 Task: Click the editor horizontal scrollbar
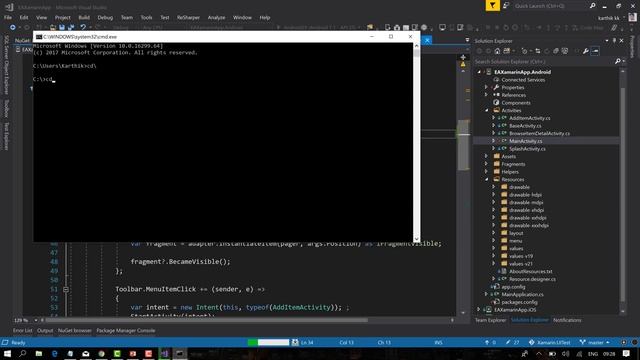pyautogui.click(x=248, y=320)
